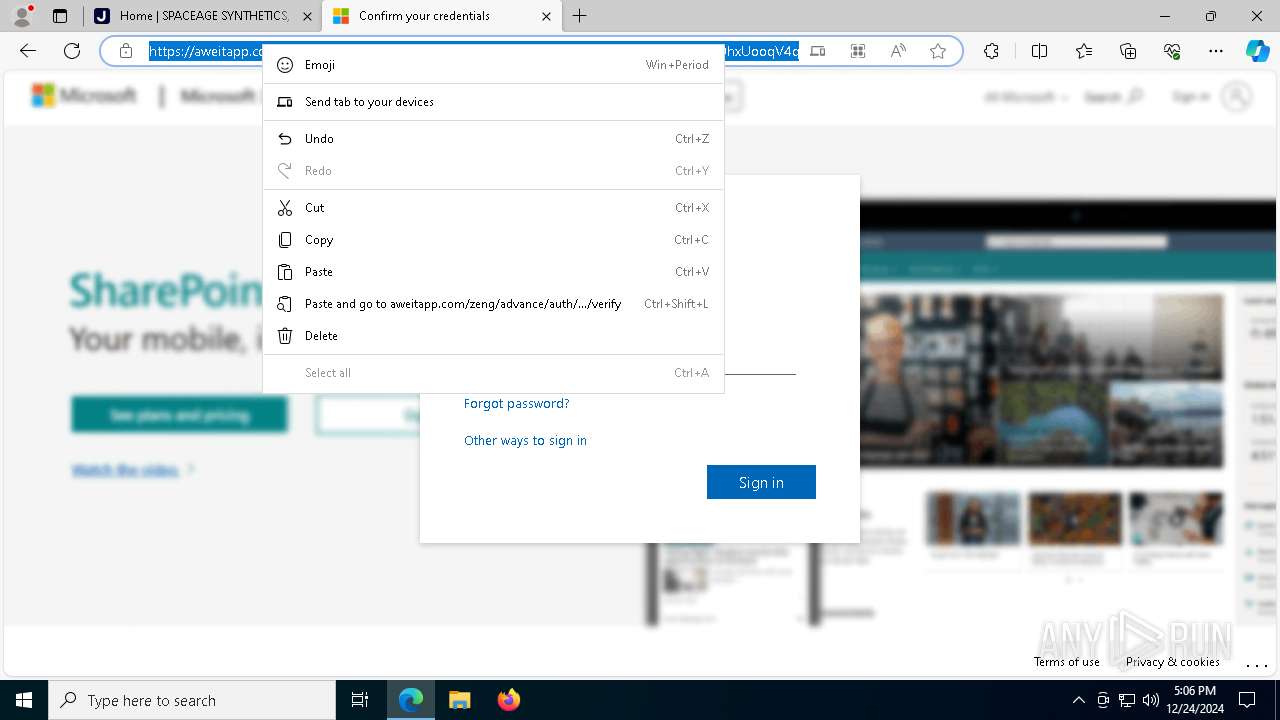Image resolution: width=1280 pixels, height=720 pixels.
Task: Close the SPACEAGE SYNTHETICS tab
Action: (307, 16)
